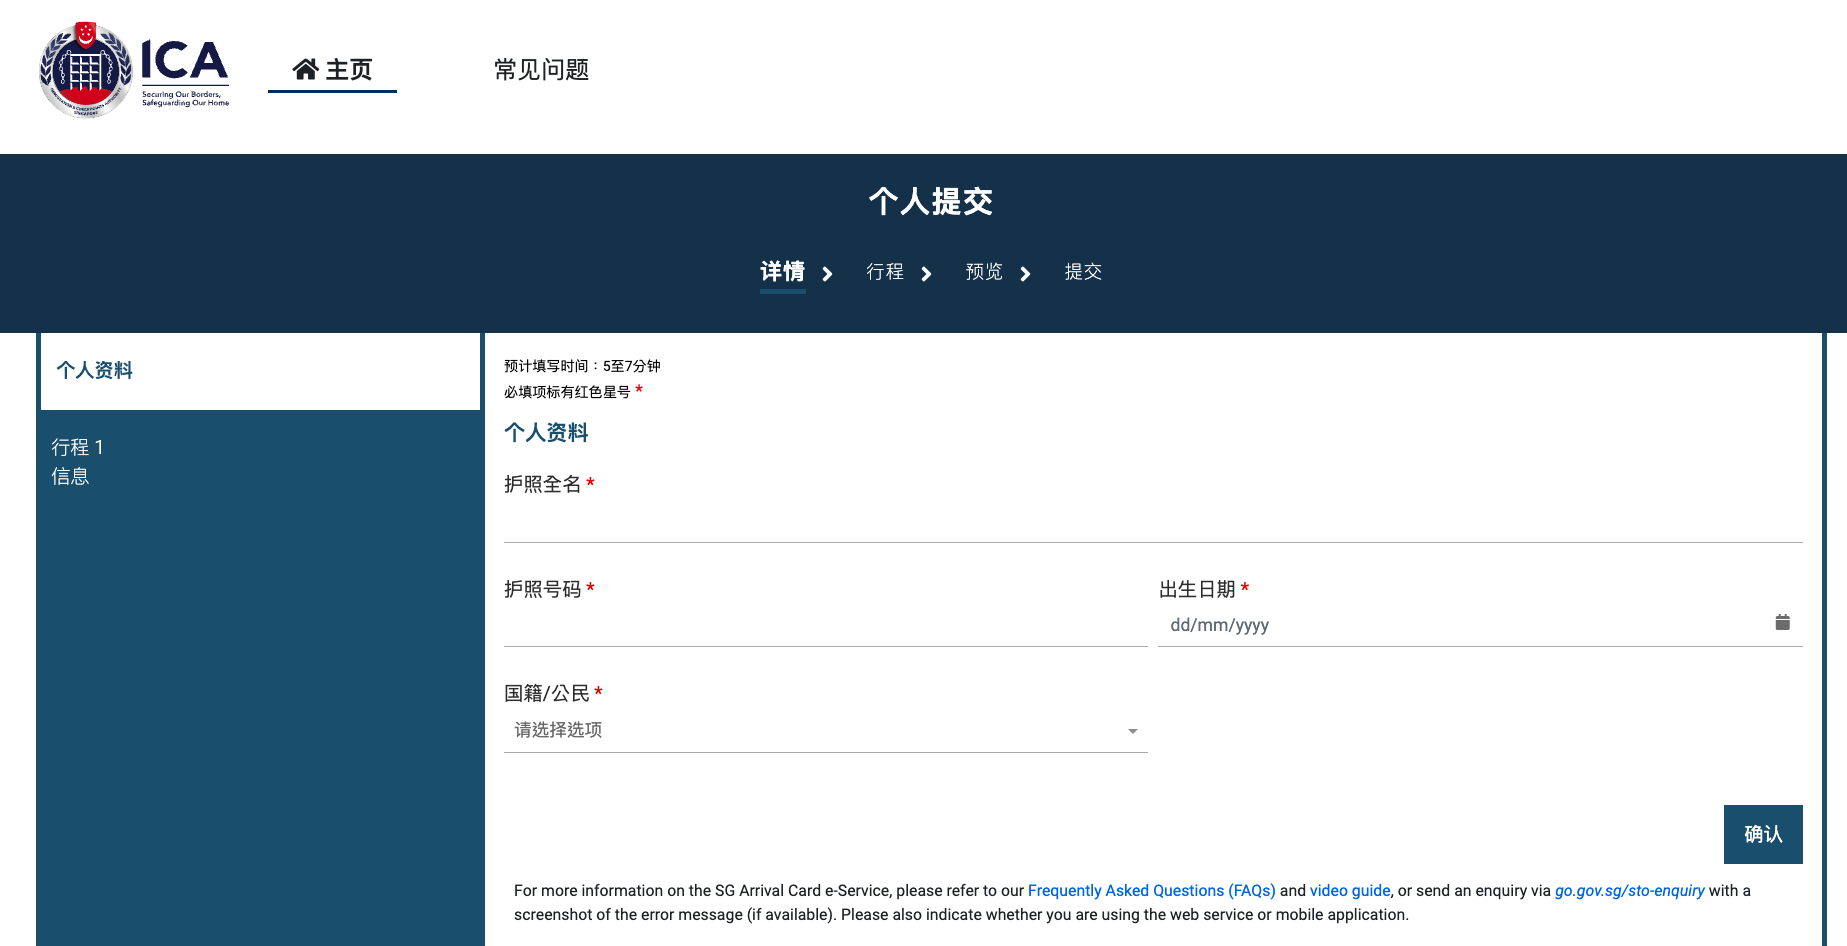1847x946 pixels.
Task: Go to the 主页 navigation tab
Action: 333,70
